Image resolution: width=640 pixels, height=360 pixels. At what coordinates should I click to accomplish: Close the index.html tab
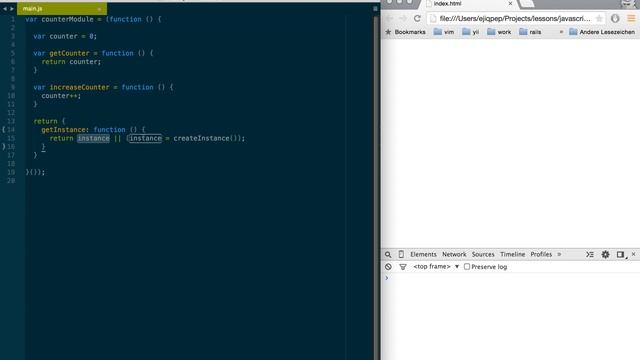tap(510, 3)
